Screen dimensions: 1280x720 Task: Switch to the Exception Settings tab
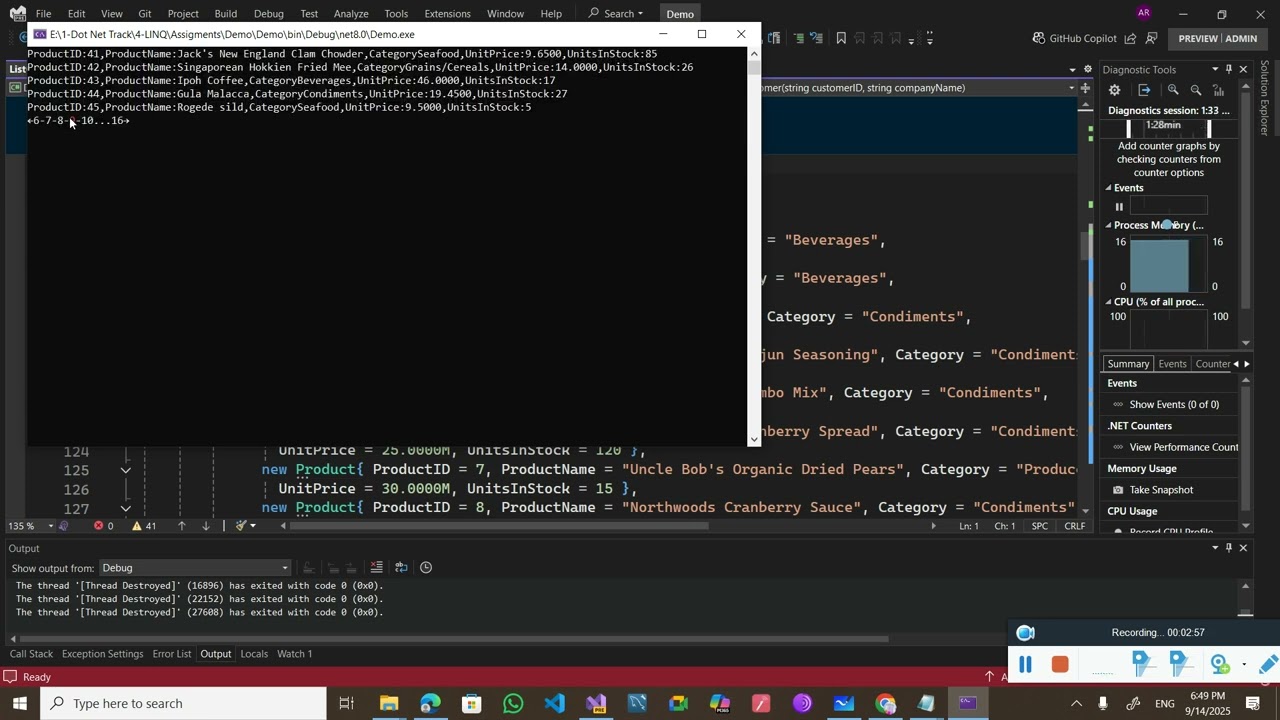click(102, 654)
